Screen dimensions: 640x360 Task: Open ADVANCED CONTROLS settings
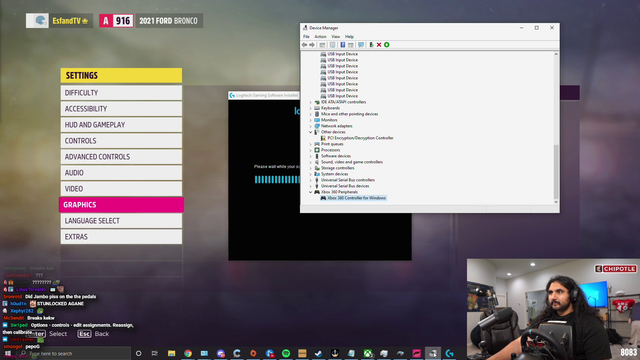(121, 157)
